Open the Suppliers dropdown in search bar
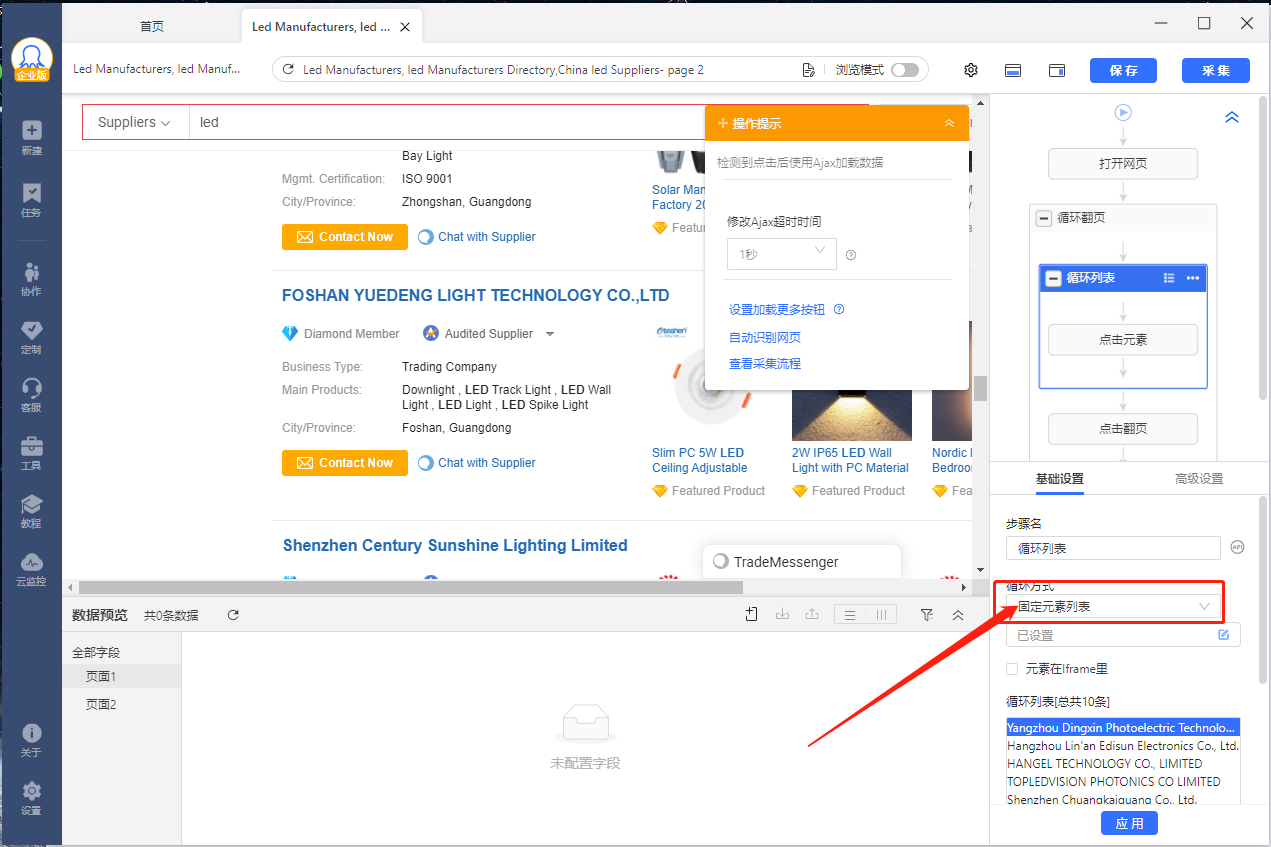 (134, 122)
